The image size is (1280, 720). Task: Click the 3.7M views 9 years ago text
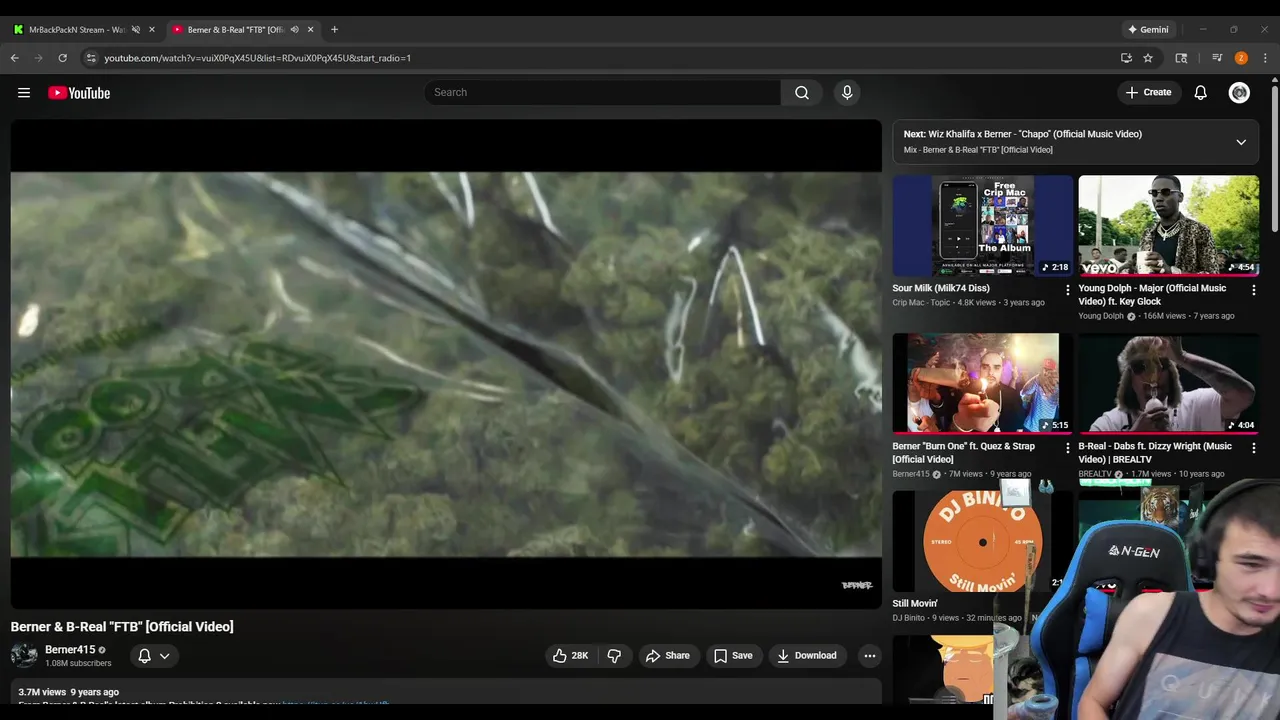[x=68, y=692]
